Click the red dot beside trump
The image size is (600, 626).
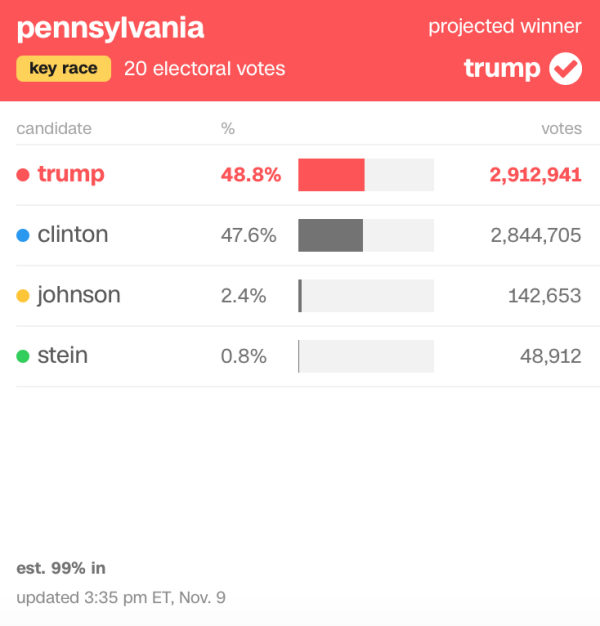23,175
